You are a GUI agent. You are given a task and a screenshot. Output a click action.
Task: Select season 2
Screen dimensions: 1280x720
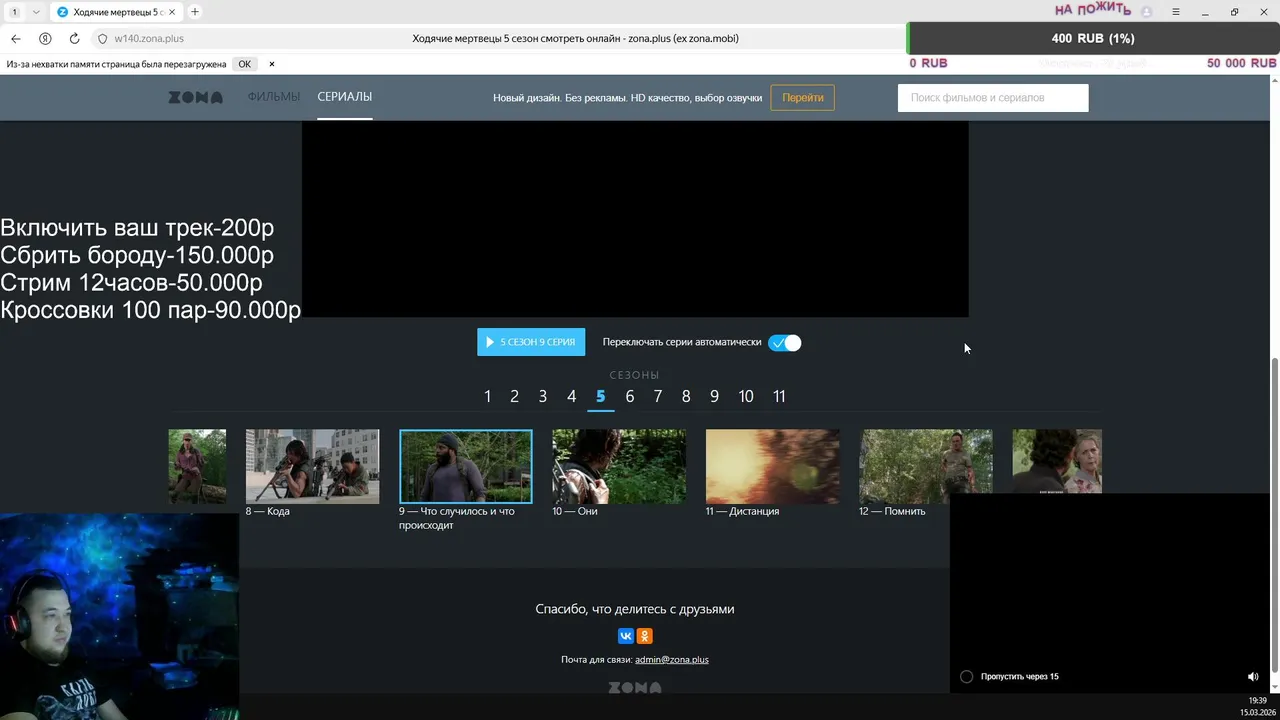click(515, 396)
